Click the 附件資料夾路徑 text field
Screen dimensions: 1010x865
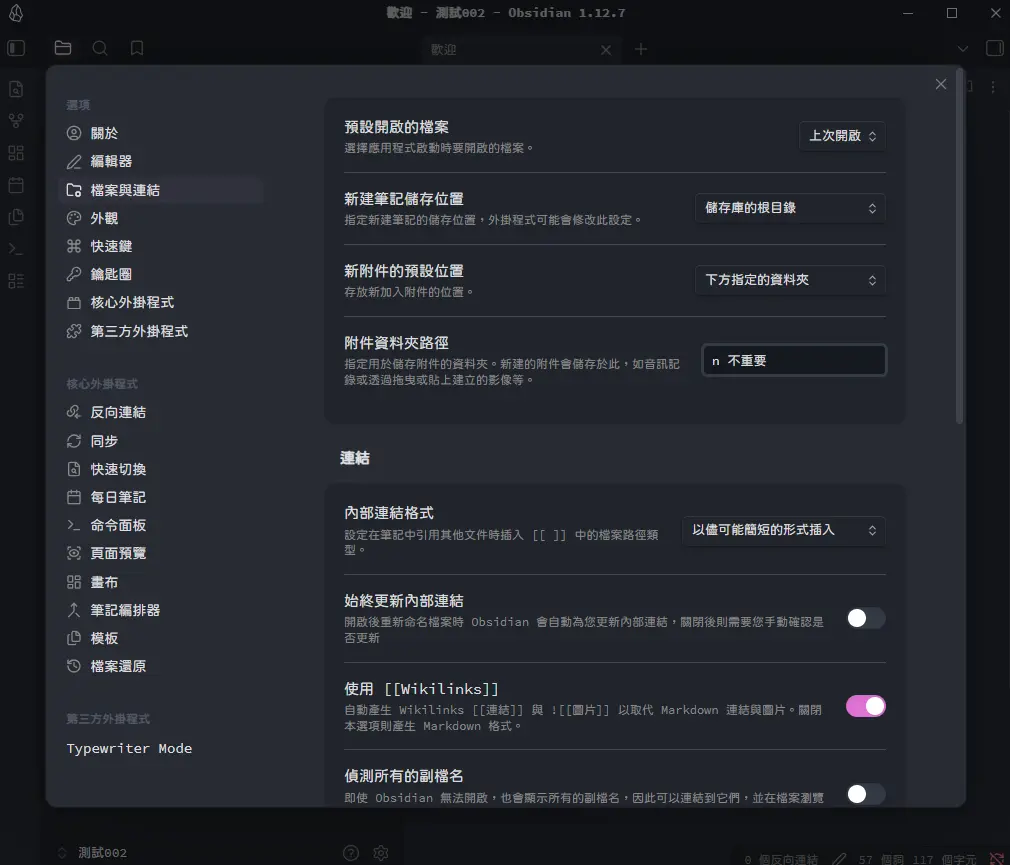click(794, 361)
